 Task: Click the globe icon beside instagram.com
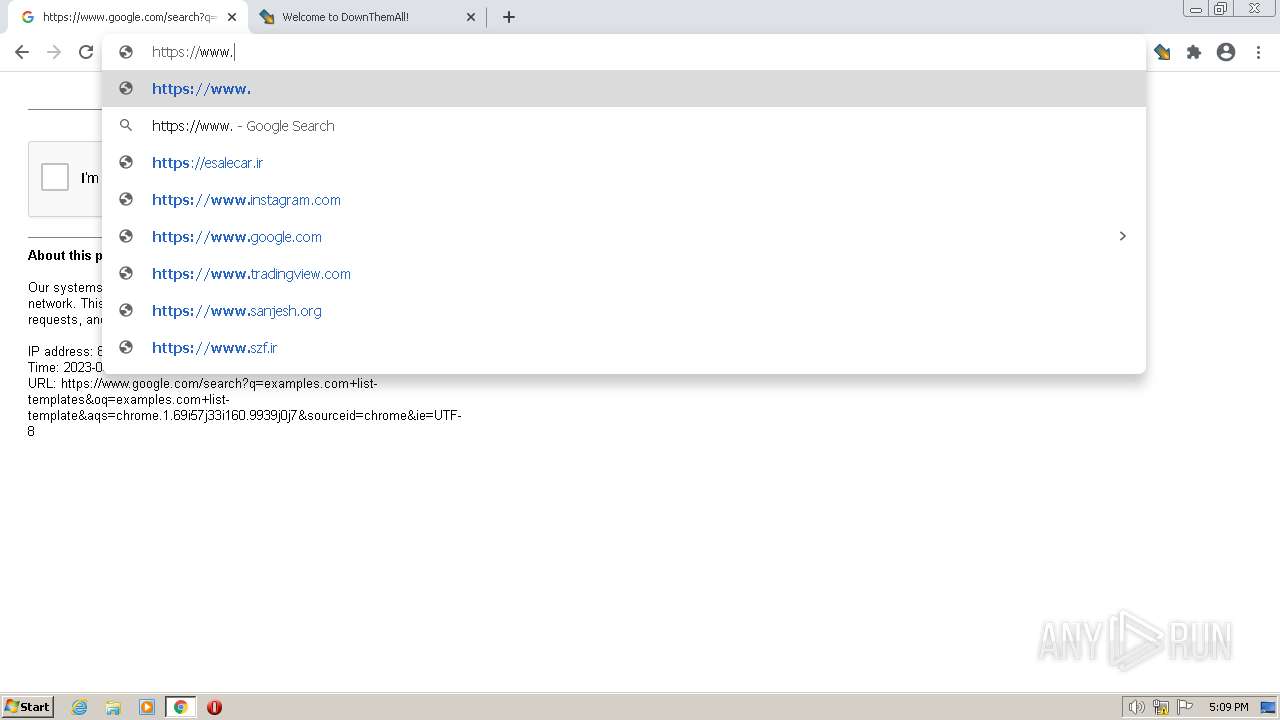(x=126, y=199)
